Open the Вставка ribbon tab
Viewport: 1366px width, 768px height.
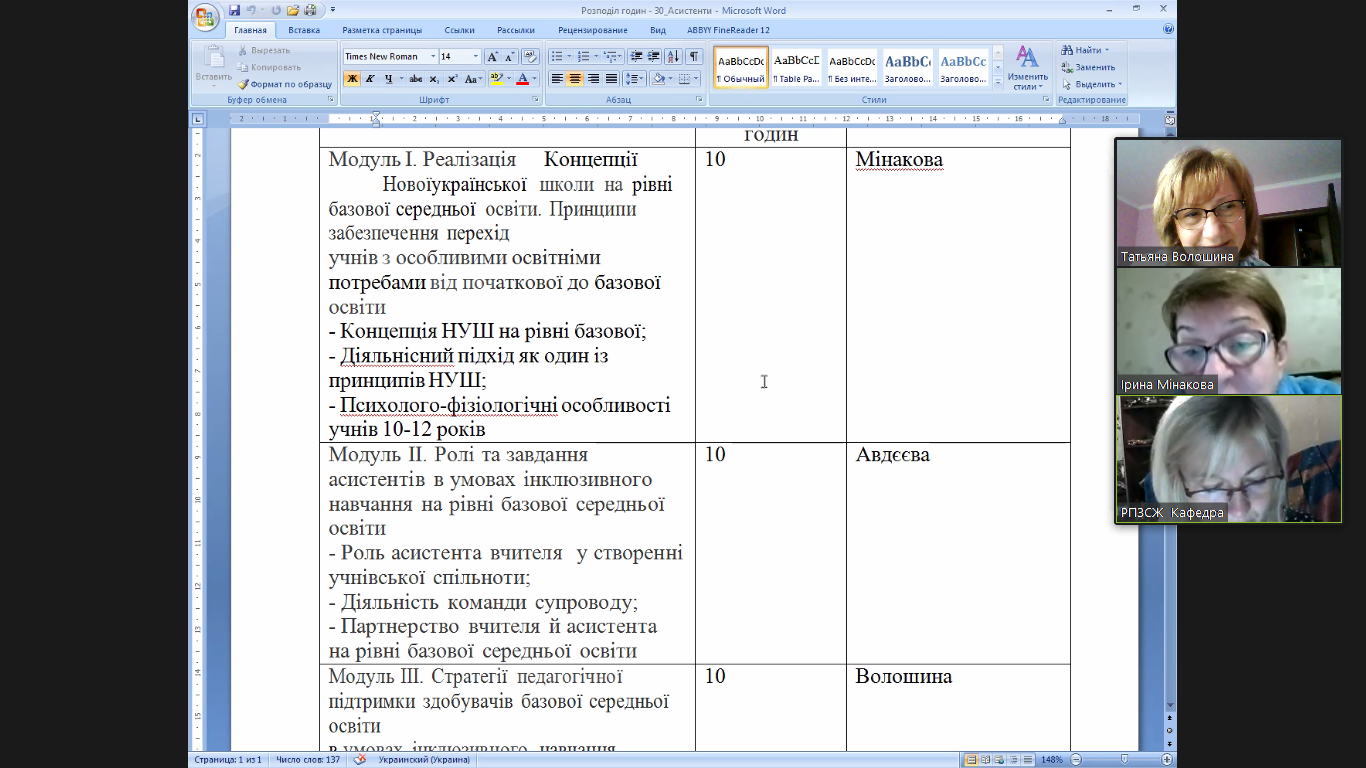point(304,30)
